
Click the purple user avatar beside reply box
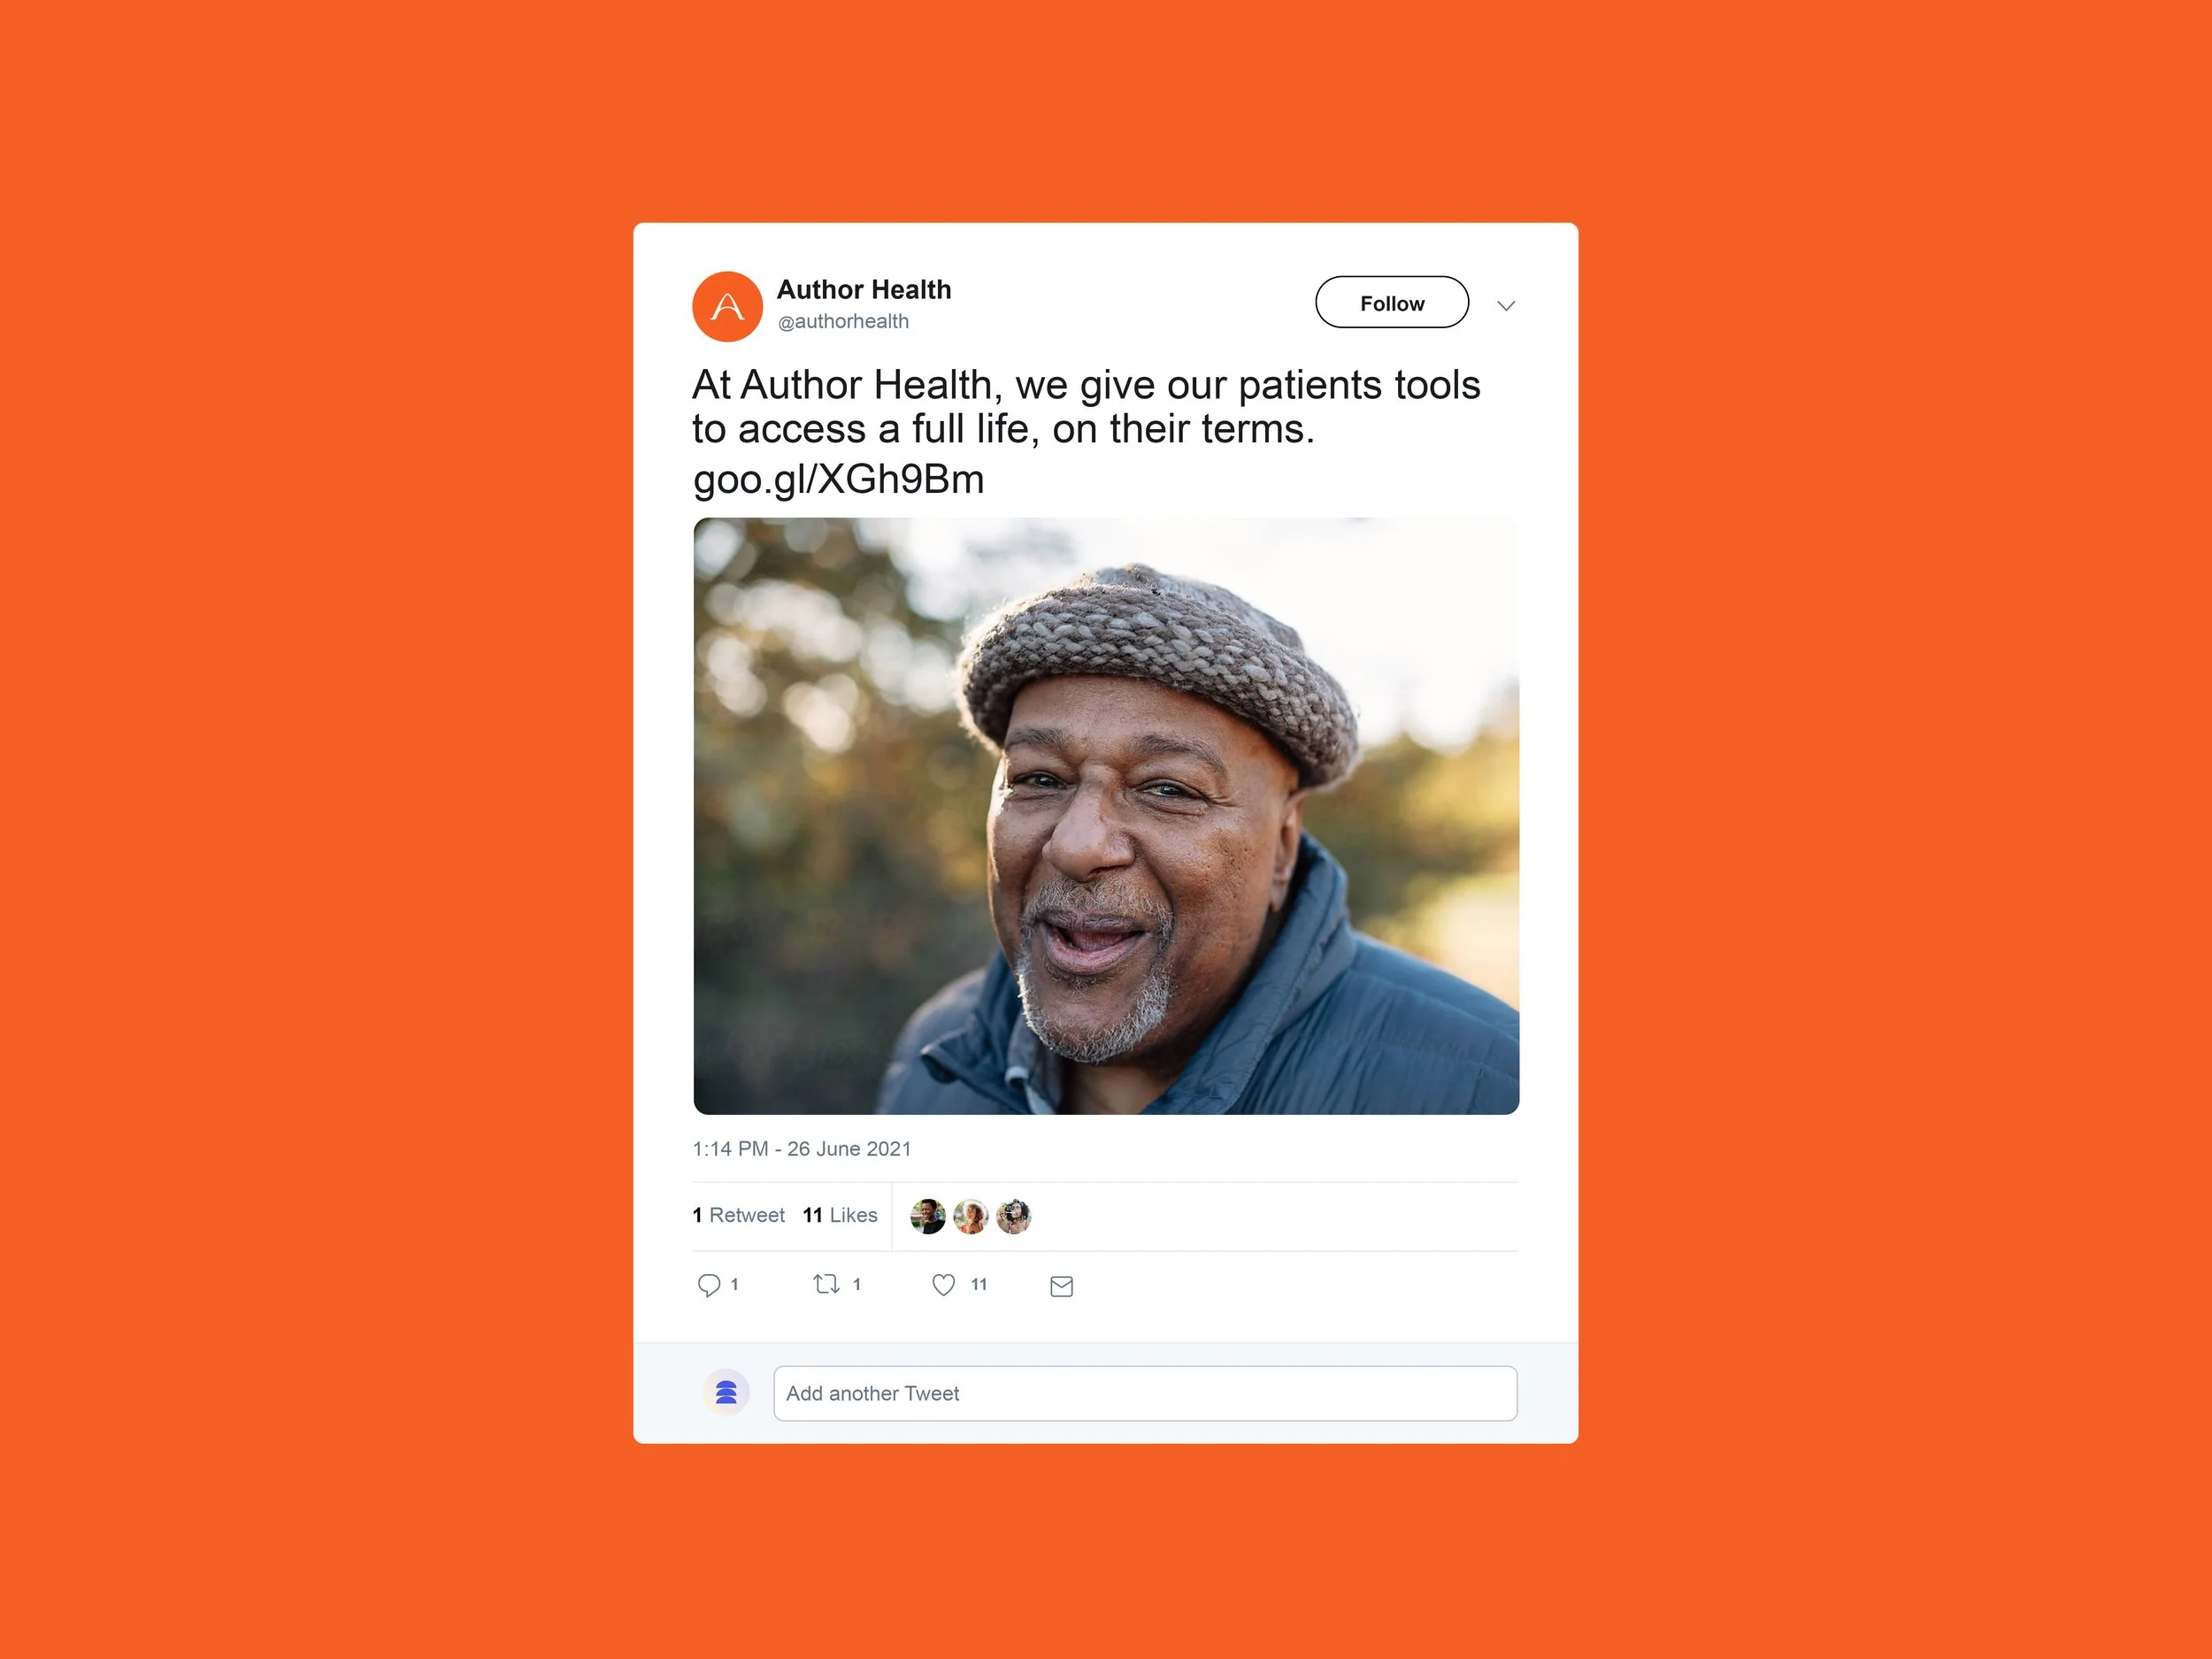coord(727,1392)
